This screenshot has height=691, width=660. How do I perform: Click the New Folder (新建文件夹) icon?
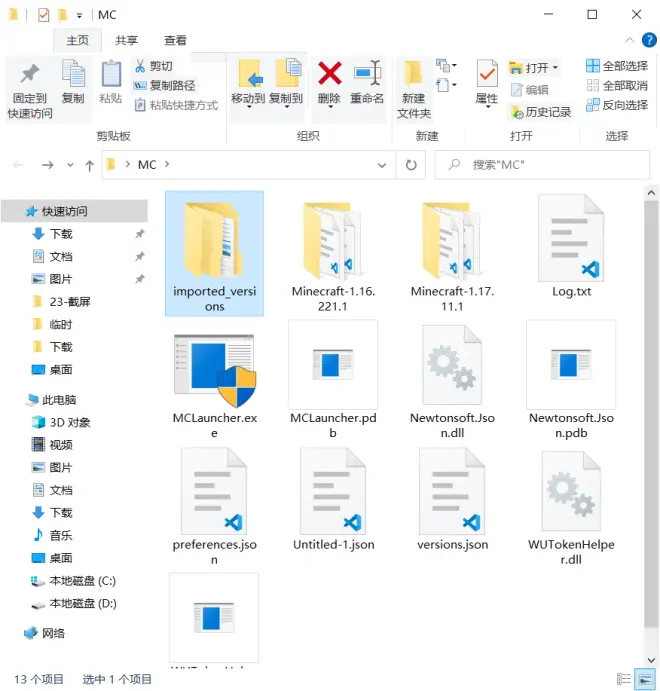413,74
